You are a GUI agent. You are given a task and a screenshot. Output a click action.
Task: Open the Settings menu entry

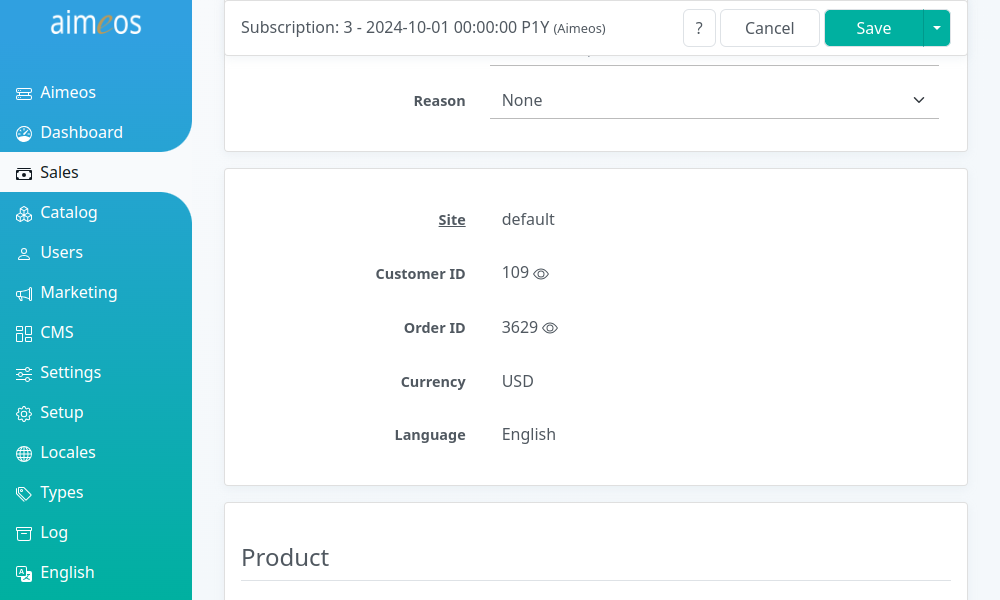coord(96,372)
